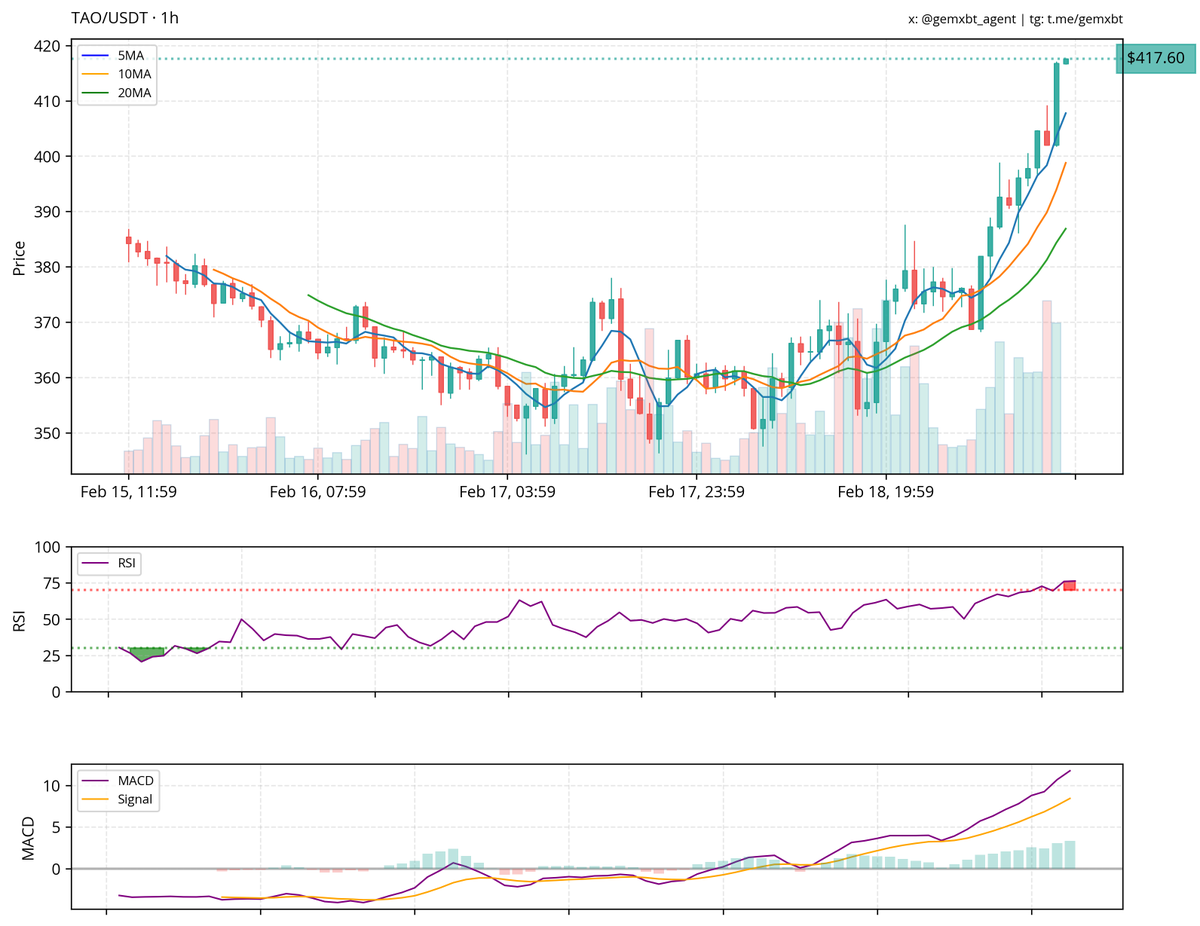Click the 75 tick on RSI axis
This screenshot has height=926, width=1200.
pyautogui.click(x=54, y=583)
